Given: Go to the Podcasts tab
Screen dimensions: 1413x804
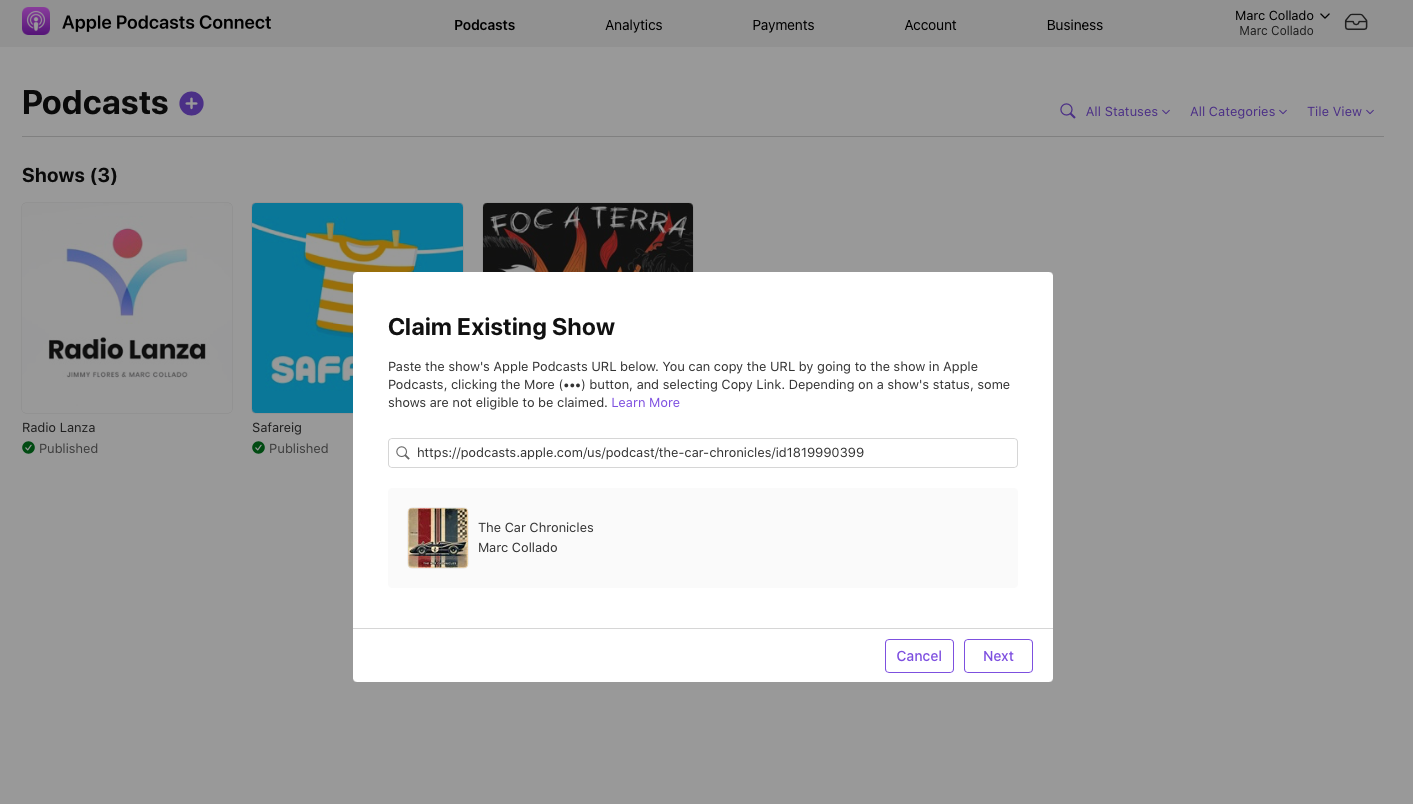Looking at the screenshot, I should [484, 25].
